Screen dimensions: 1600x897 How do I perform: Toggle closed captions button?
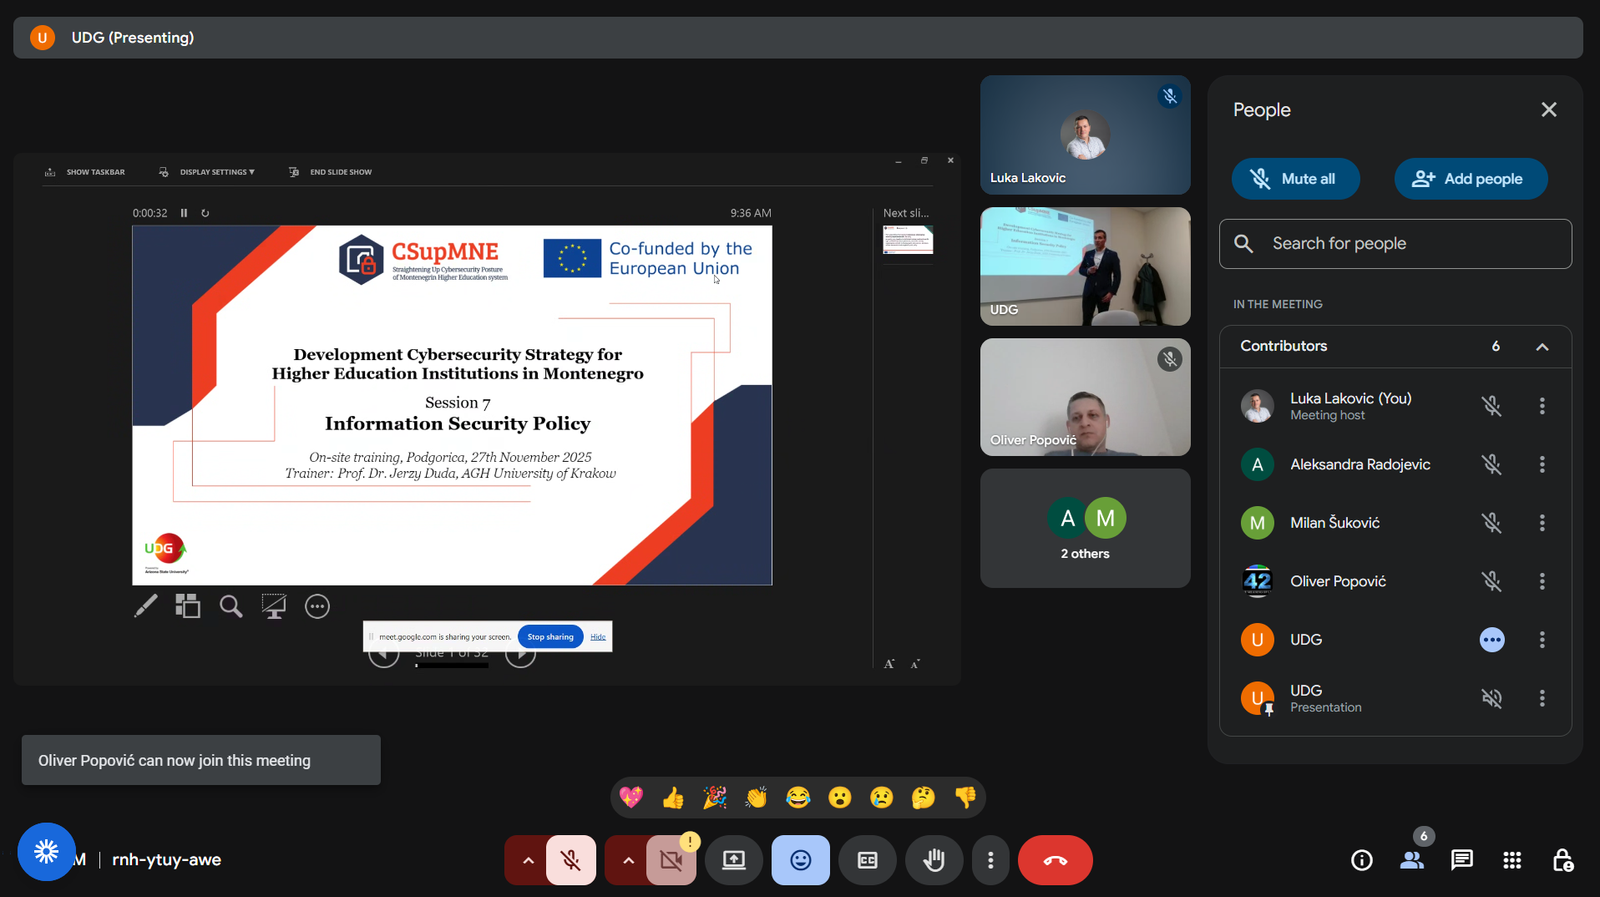867,860
